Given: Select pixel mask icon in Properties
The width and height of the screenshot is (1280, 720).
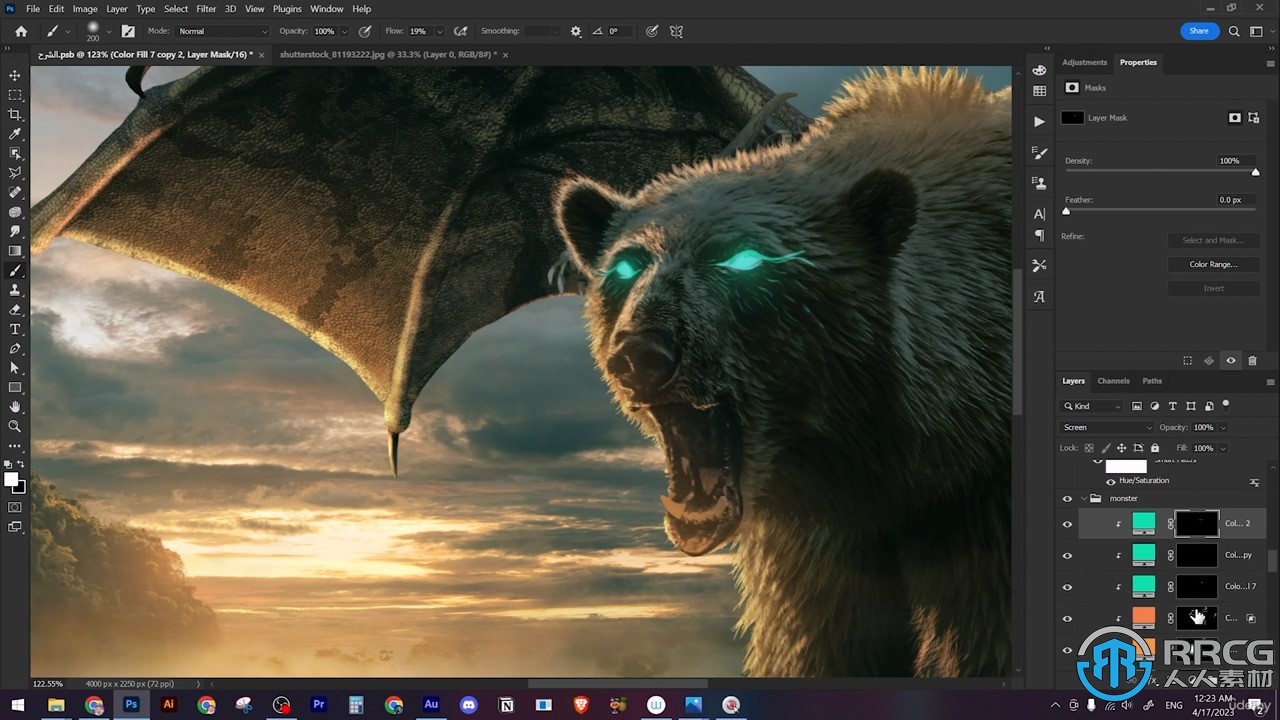Looking at the screenshot, I should tap(1235, 117).
